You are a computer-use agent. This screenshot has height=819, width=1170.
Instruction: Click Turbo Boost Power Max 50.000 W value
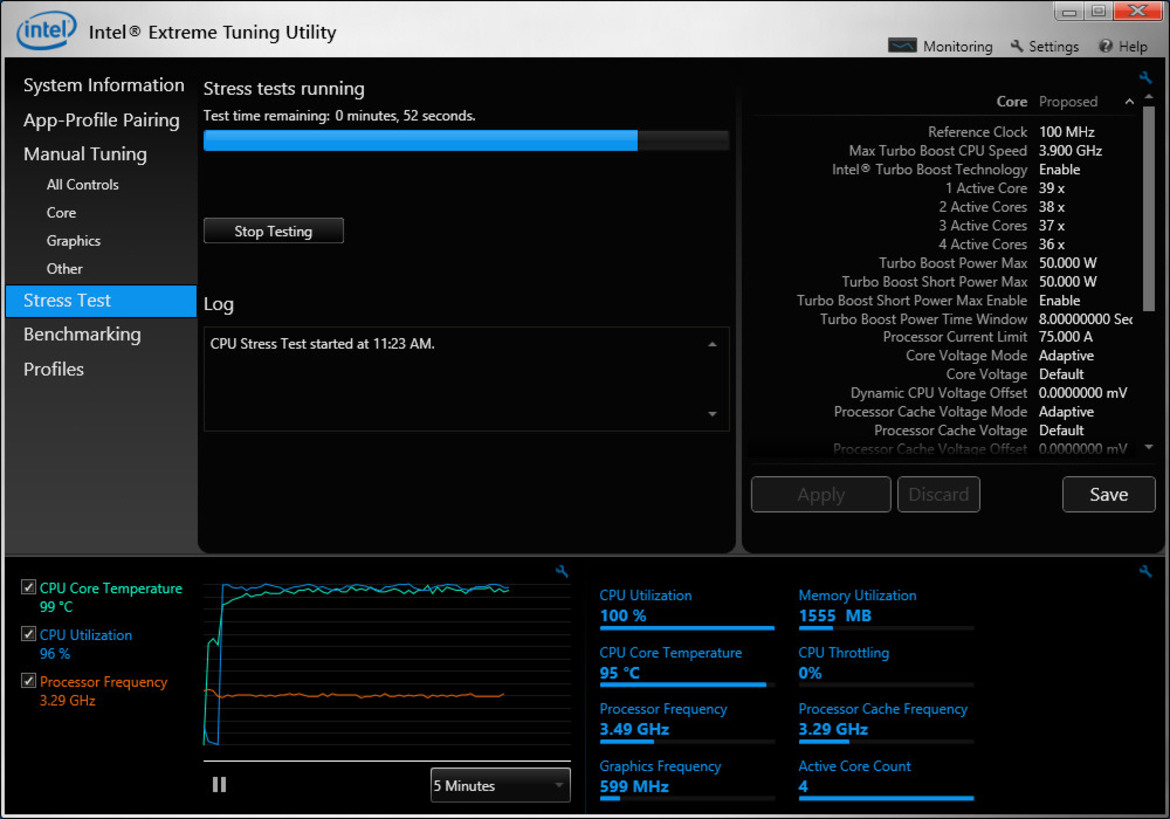pos(1068,263)
